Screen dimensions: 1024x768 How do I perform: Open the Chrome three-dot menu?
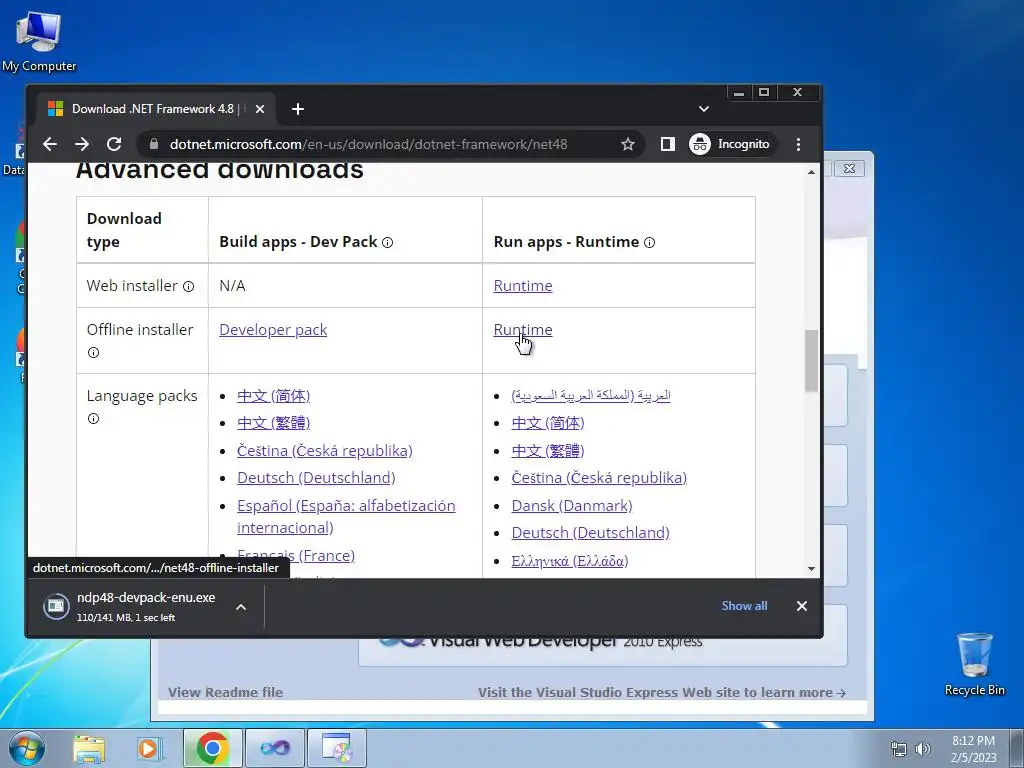click(798, 144)
